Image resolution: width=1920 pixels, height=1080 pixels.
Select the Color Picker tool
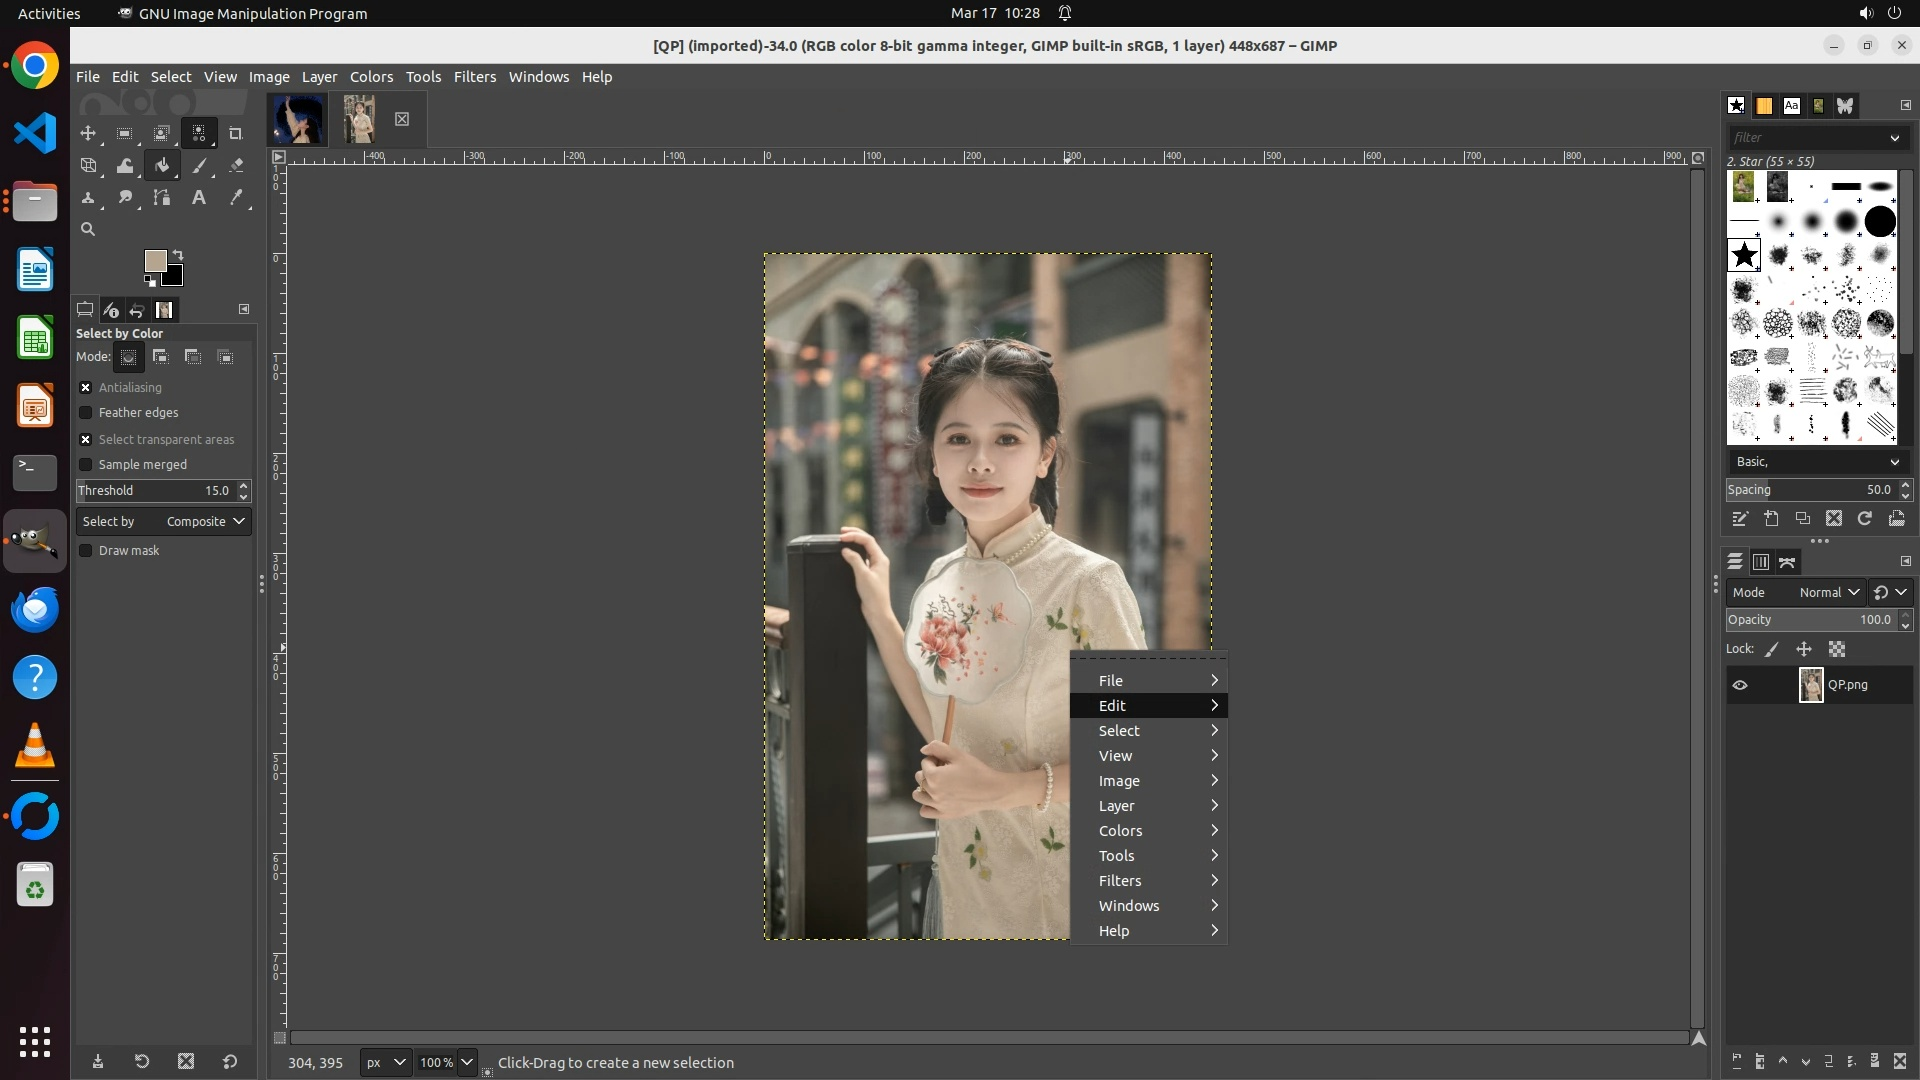point(236,198)
